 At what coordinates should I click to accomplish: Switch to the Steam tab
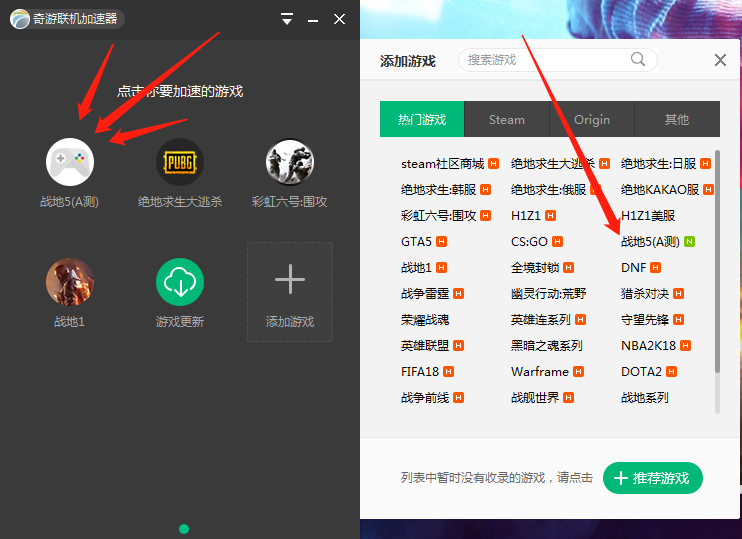coord(507,119)
